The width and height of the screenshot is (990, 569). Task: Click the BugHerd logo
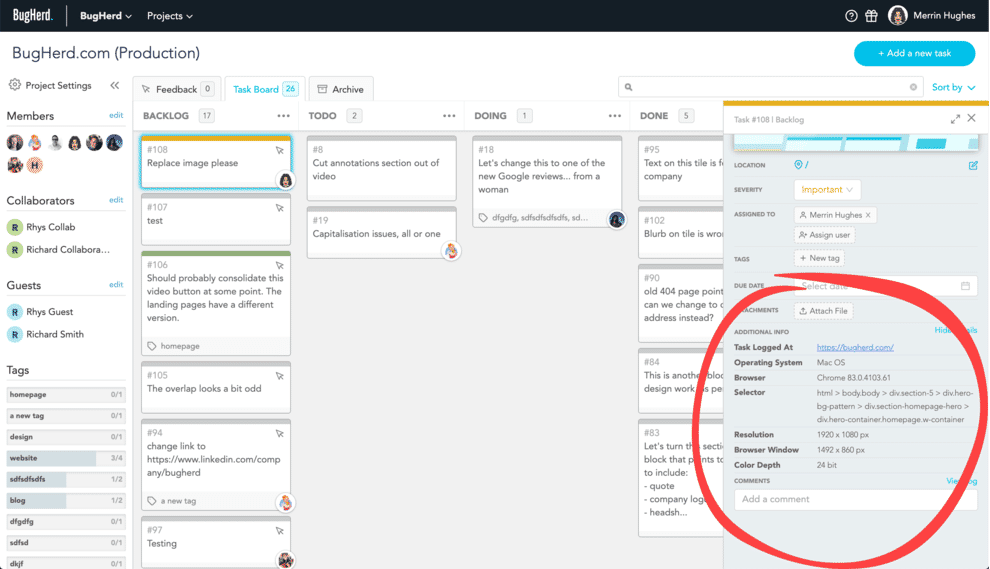pyautogui.click(x=33, y=15)
